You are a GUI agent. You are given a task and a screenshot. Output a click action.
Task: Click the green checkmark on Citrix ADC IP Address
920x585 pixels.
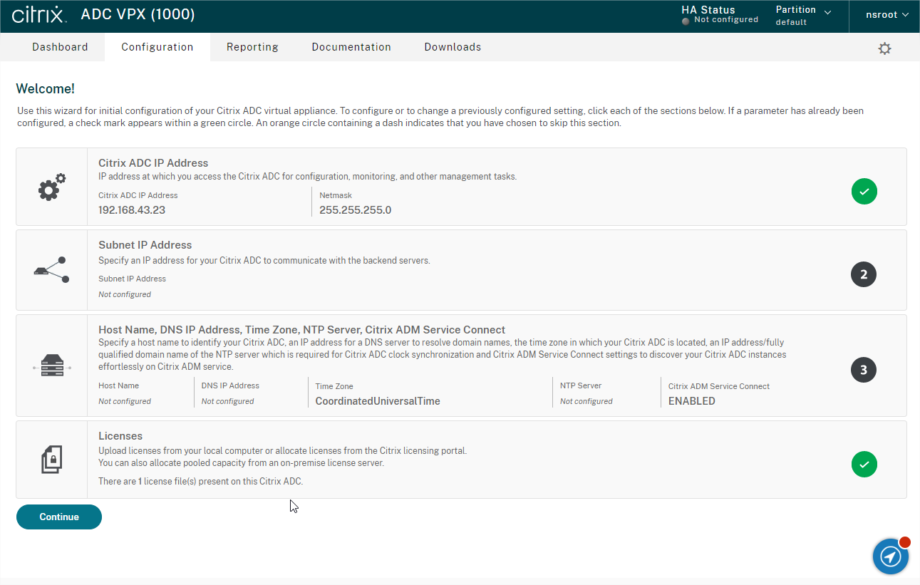(x=864, y=191)
